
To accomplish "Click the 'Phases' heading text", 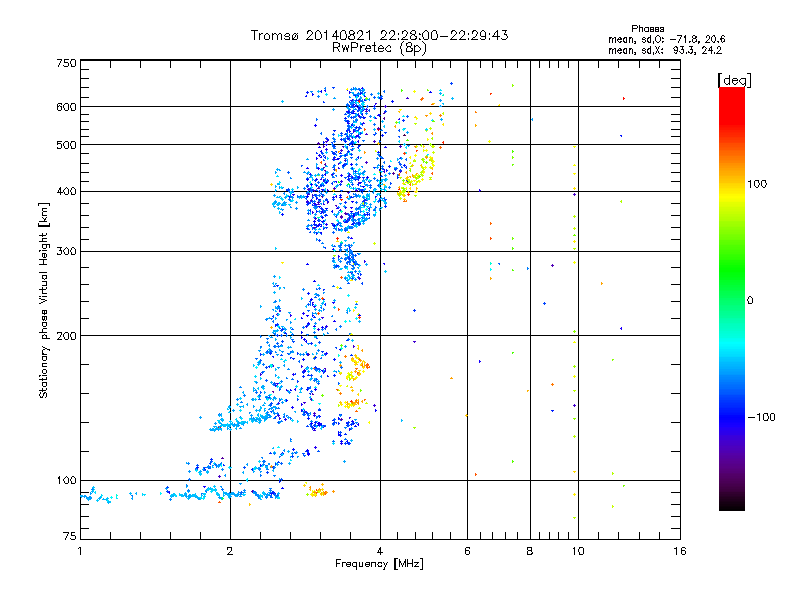I will coord(647,29).
